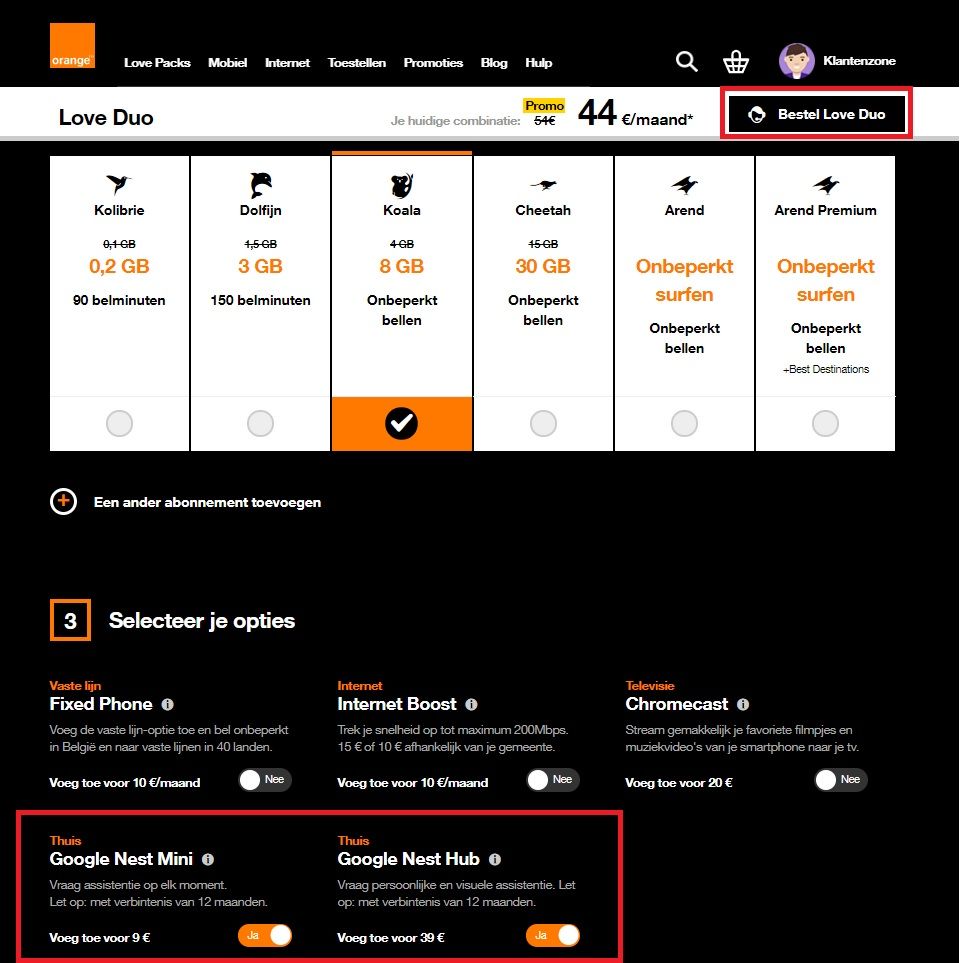
Task: Select the Cheetah plan radio button
Action: [543, 423]
